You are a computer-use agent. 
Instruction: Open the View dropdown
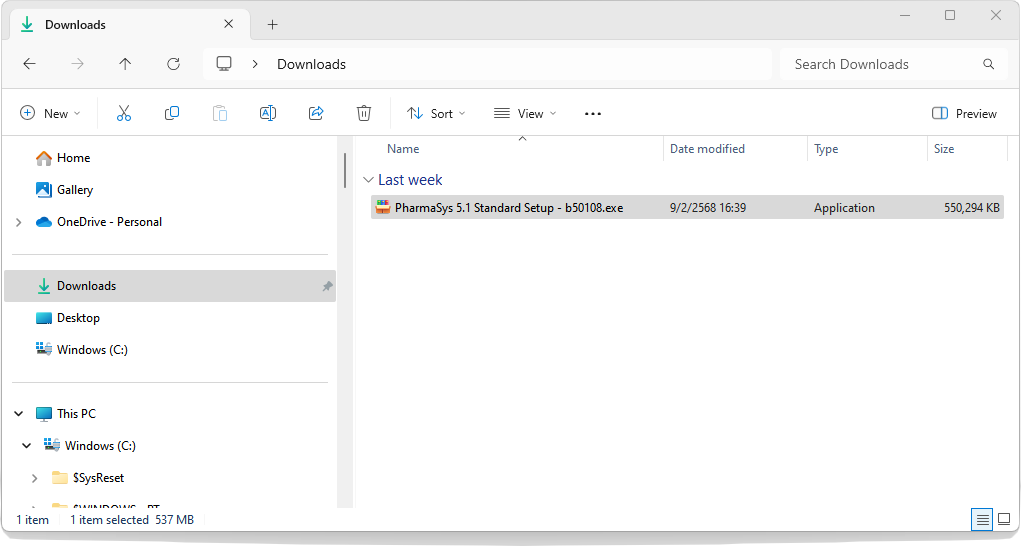(x=525, y=113)
